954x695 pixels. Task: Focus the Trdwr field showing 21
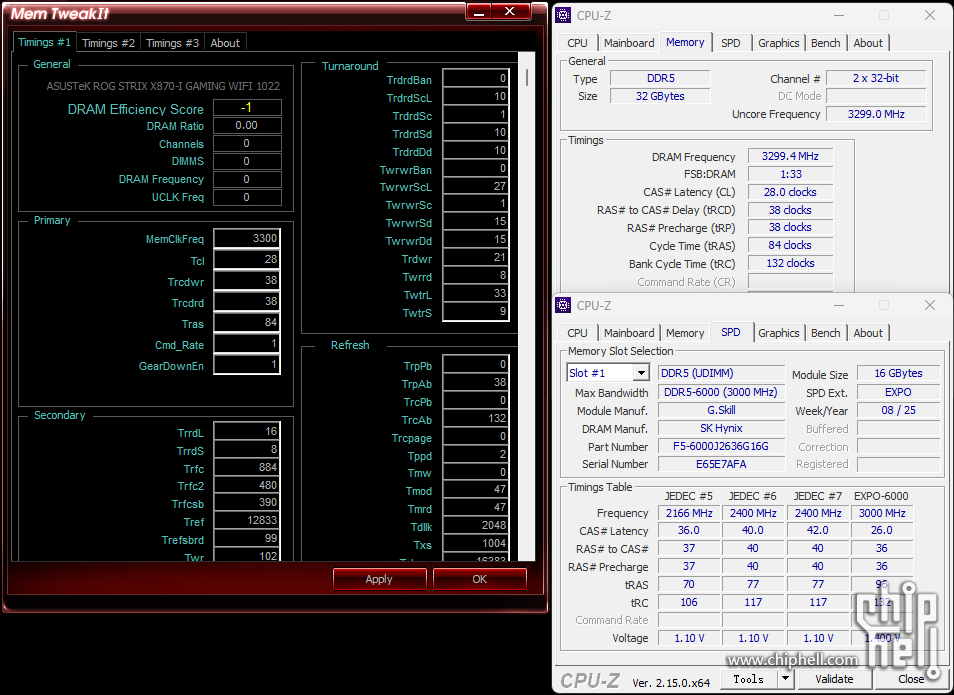coord(476,258)
